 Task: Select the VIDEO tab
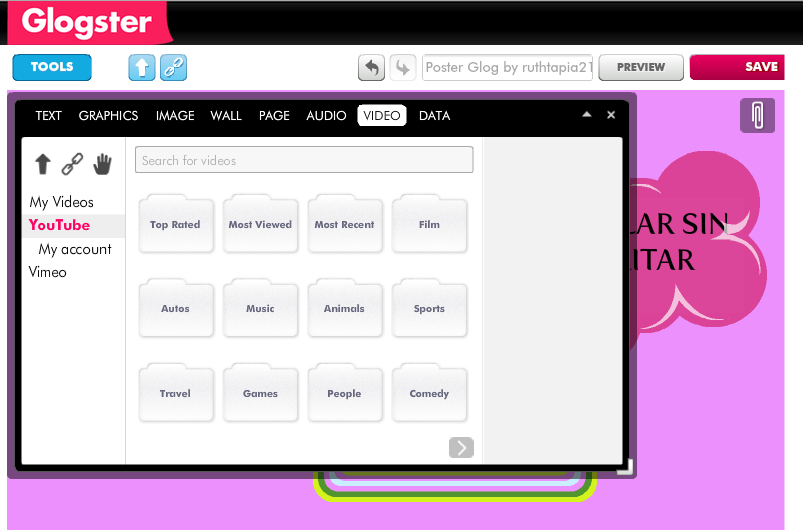382,115
